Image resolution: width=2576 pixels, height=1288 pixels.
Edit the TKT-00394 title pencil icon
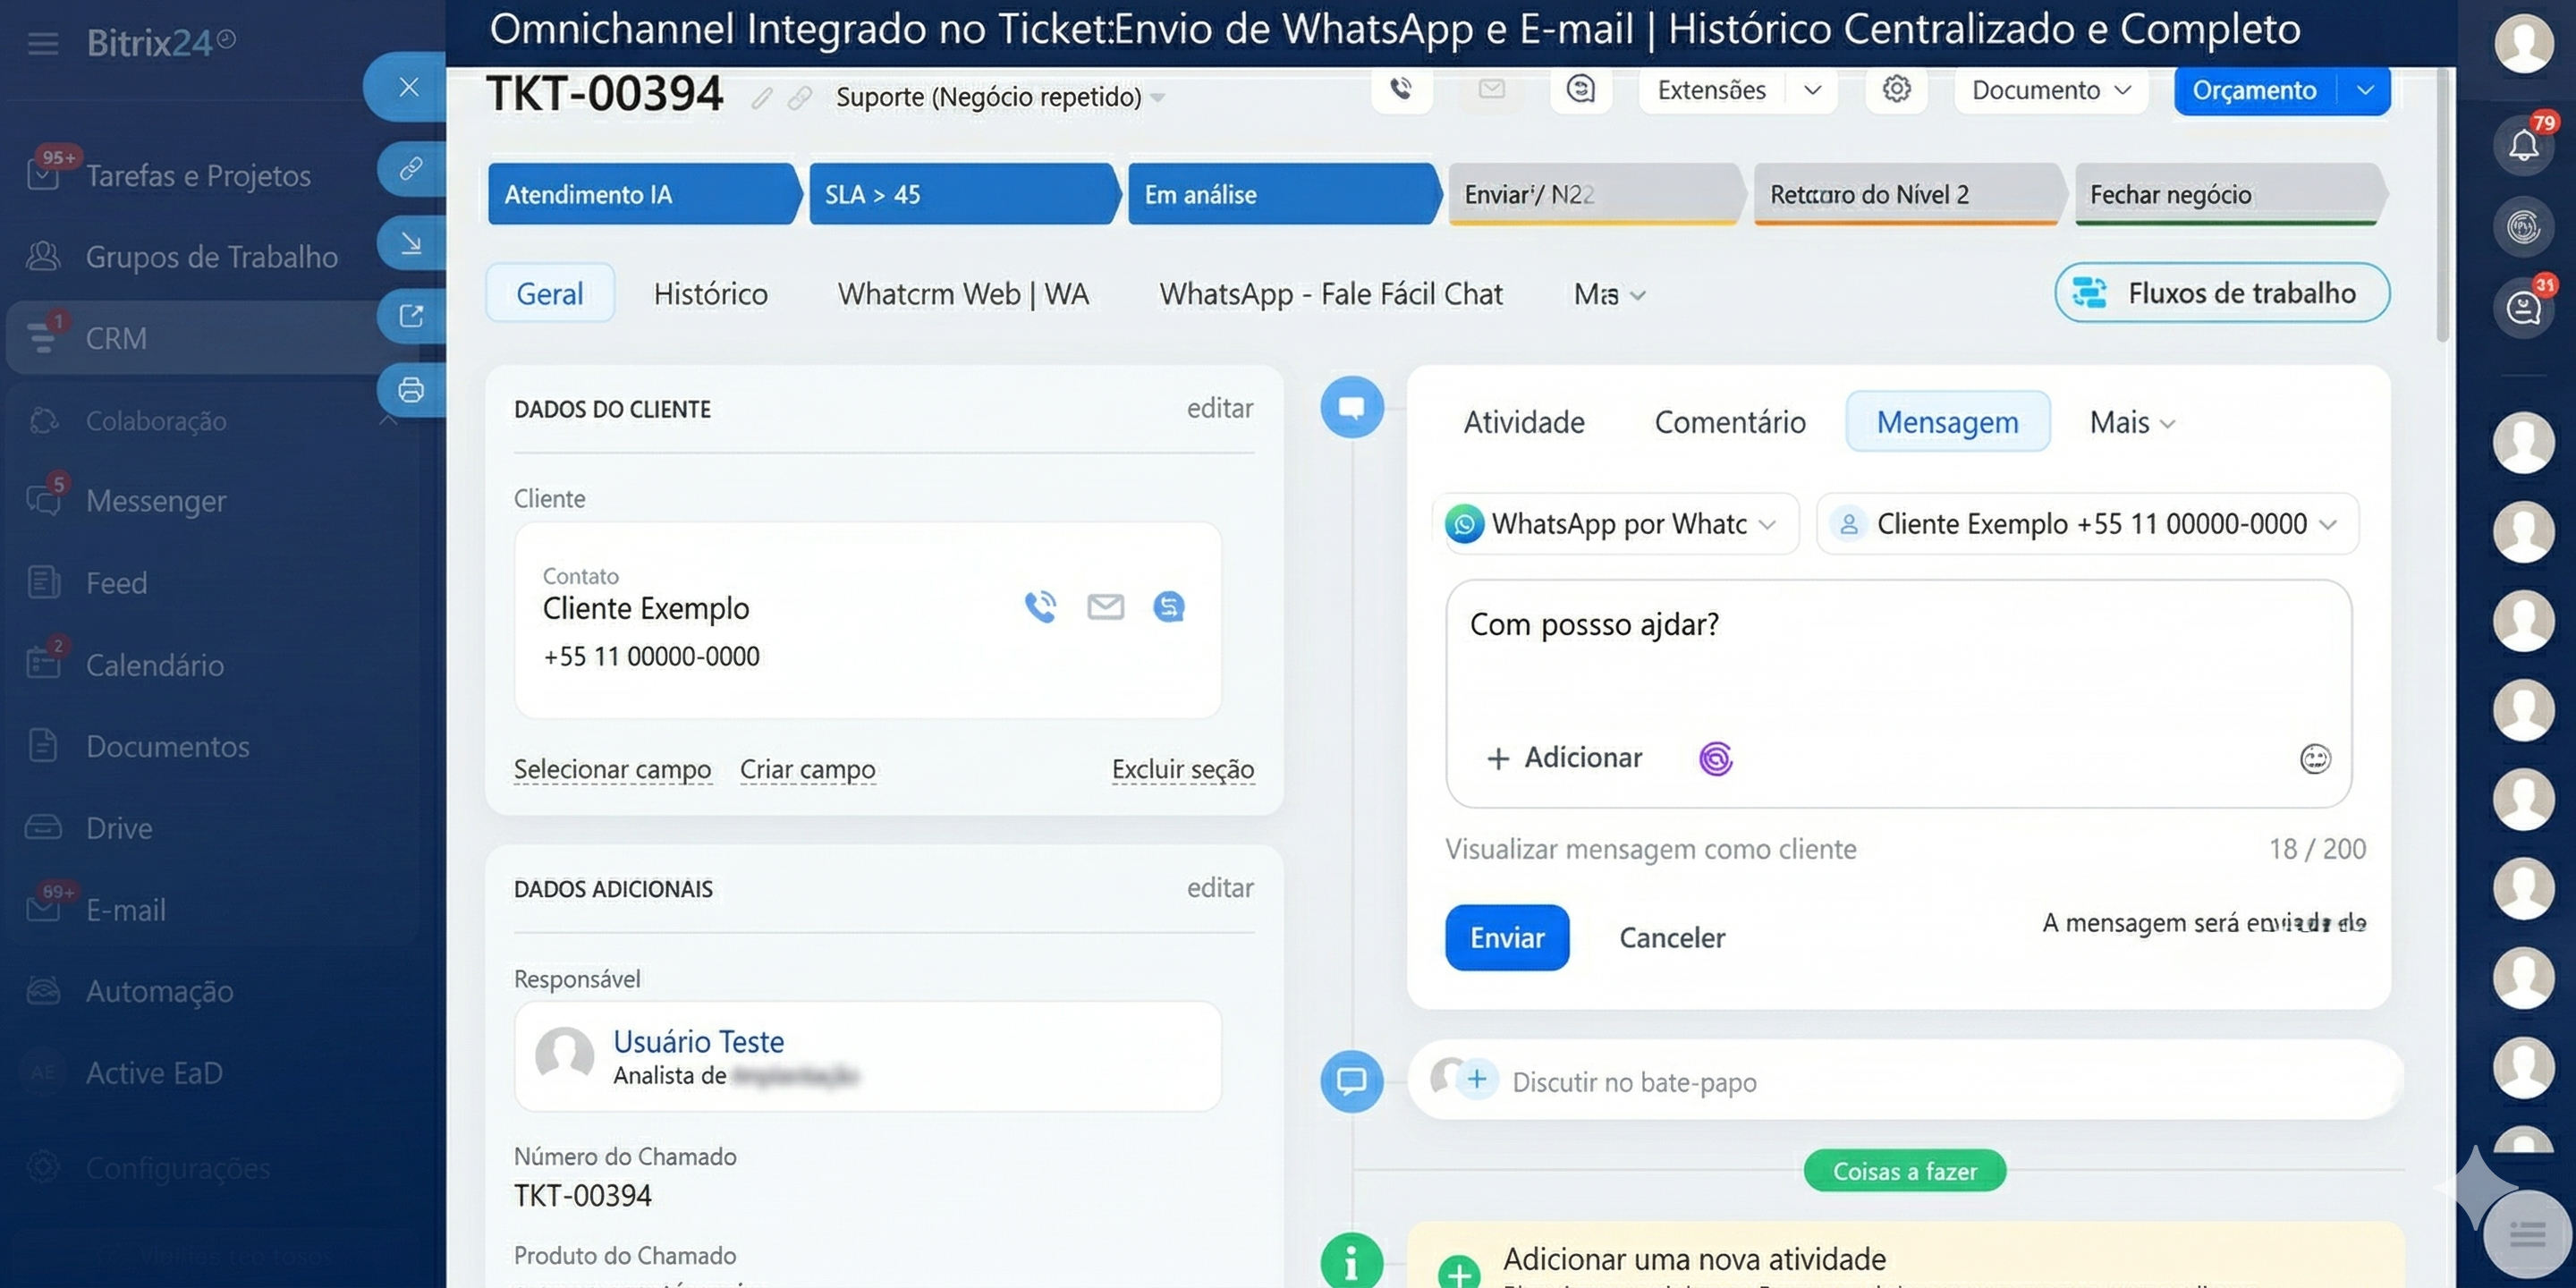(x=762, y=98)
